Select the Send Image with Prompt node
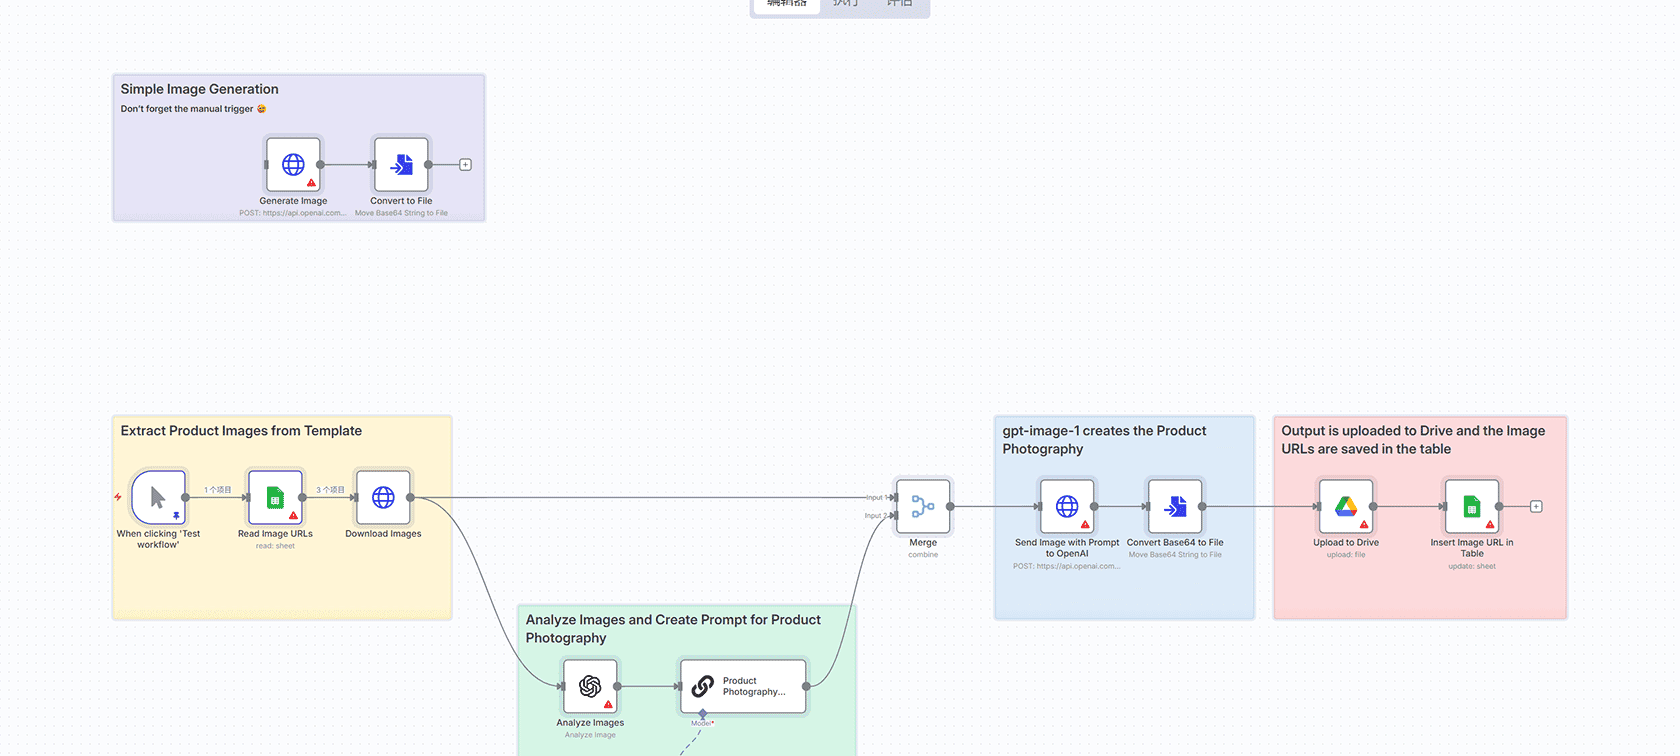 point(1067,507)
